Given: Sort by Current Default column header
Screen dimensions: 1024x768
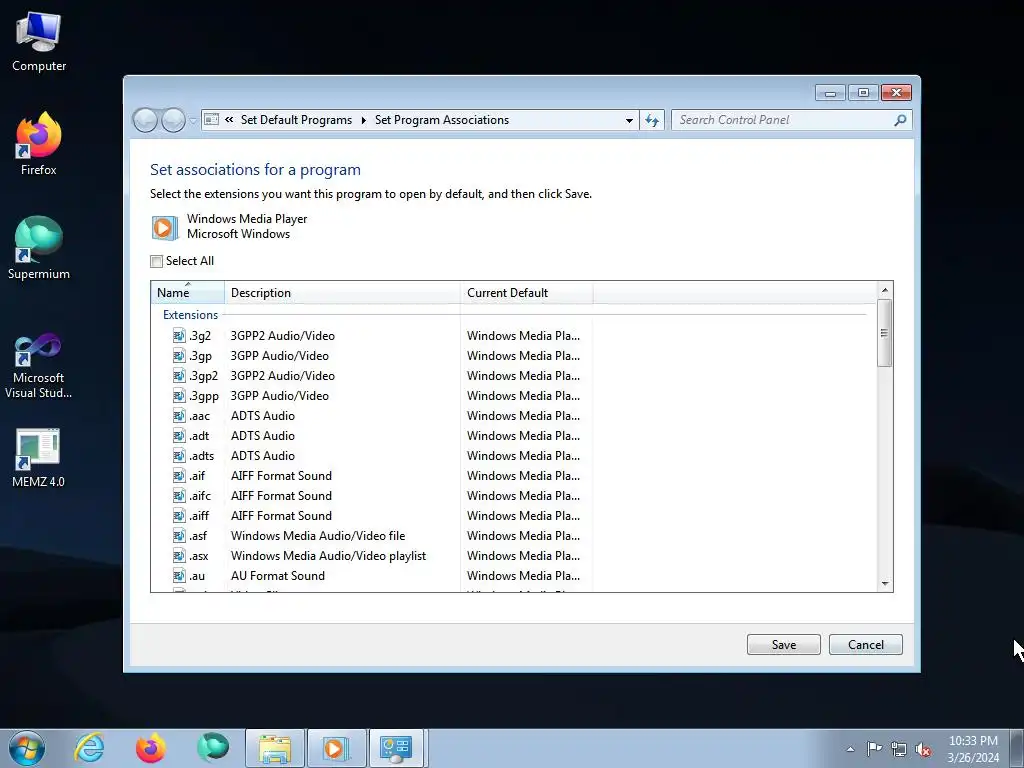Looking at the screenshot, I should [527, 293].
